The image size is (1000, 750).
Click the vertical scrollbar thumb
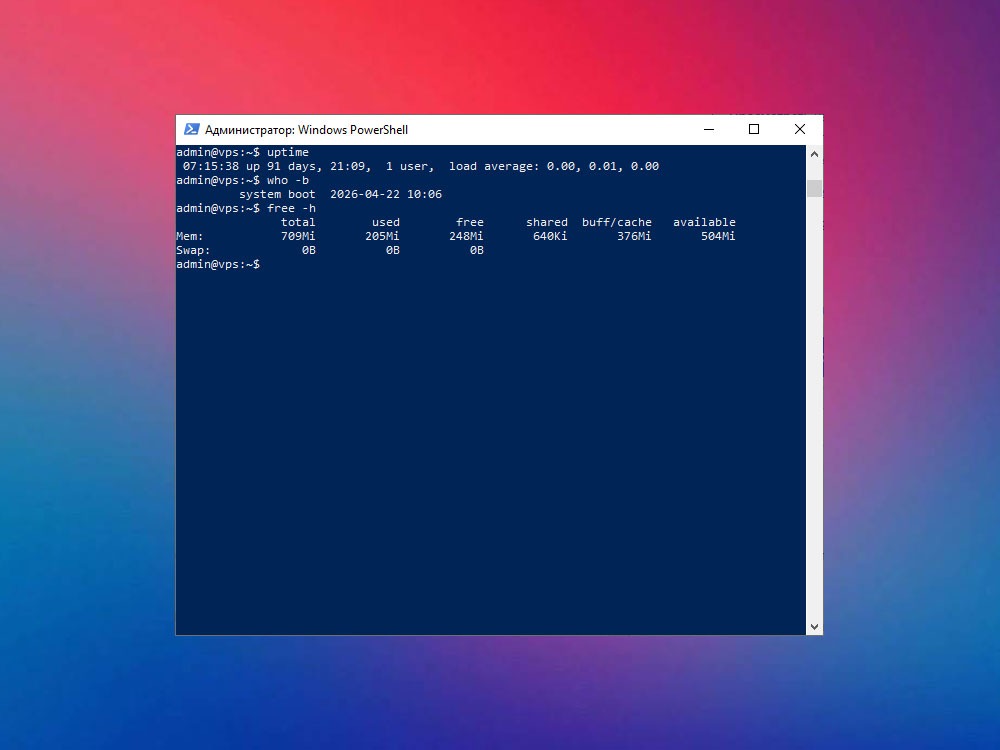pos(814,189)
